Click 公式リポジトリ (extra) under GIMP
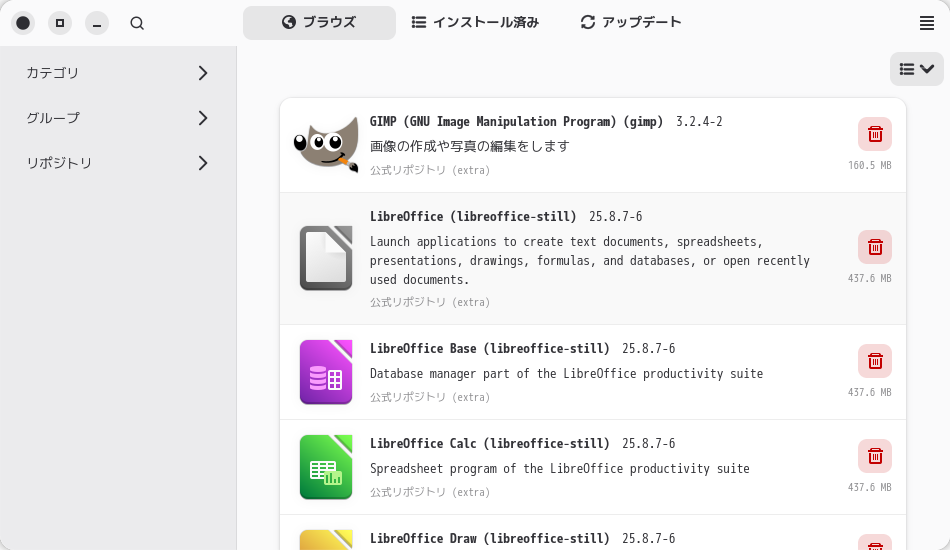Screen dimensions: 950x550 click(430, 170)
